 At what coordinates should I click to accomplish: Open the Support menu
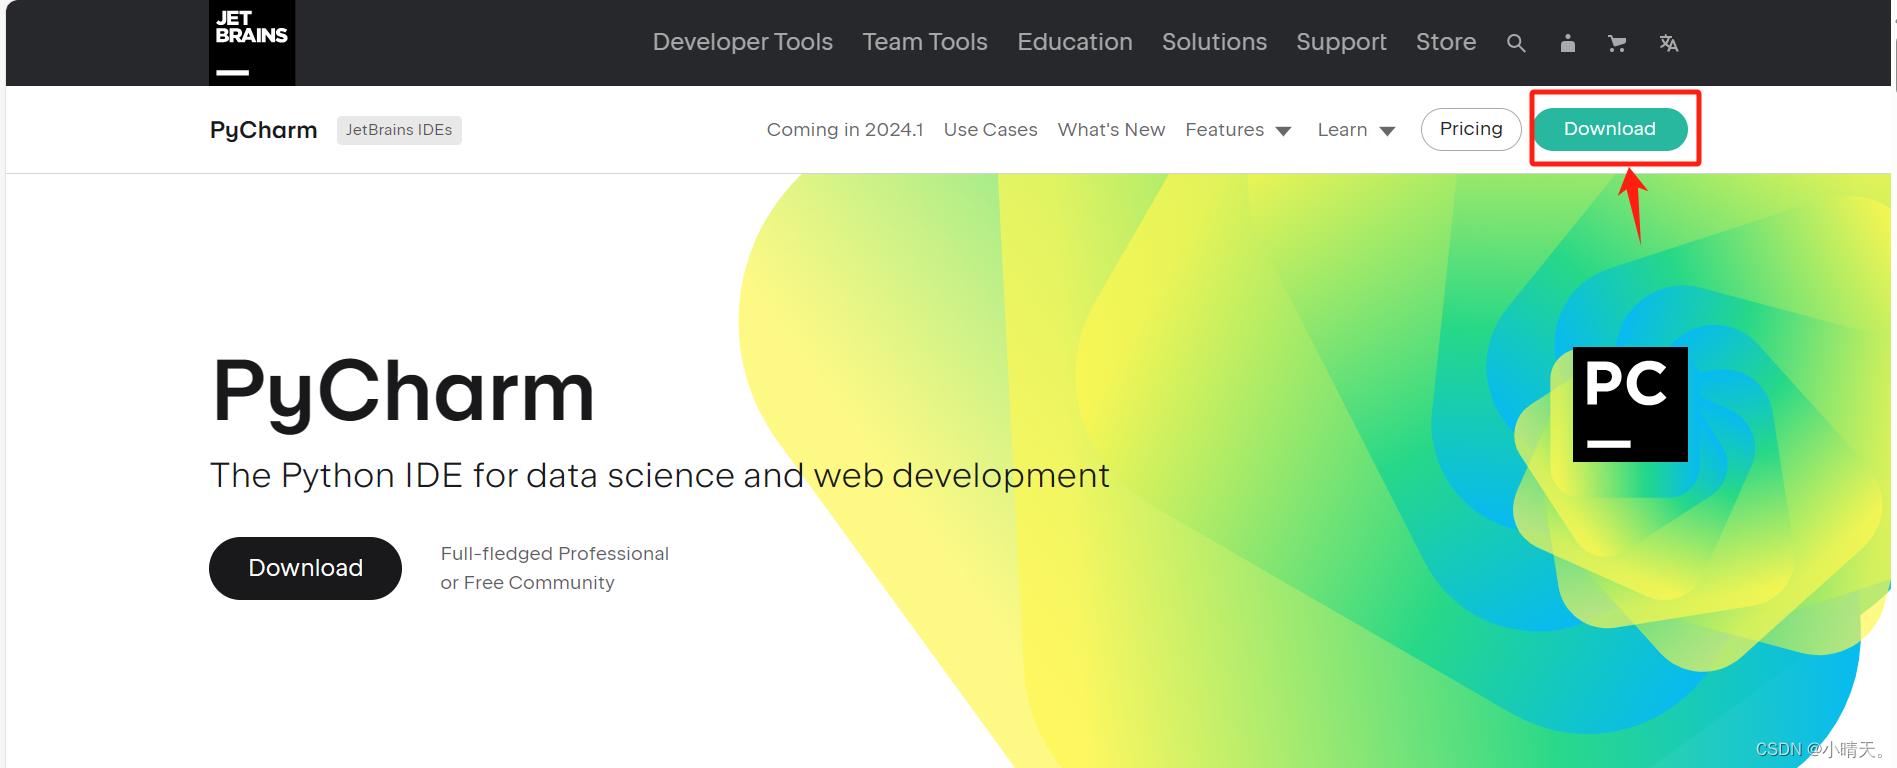coord(1341,42)
